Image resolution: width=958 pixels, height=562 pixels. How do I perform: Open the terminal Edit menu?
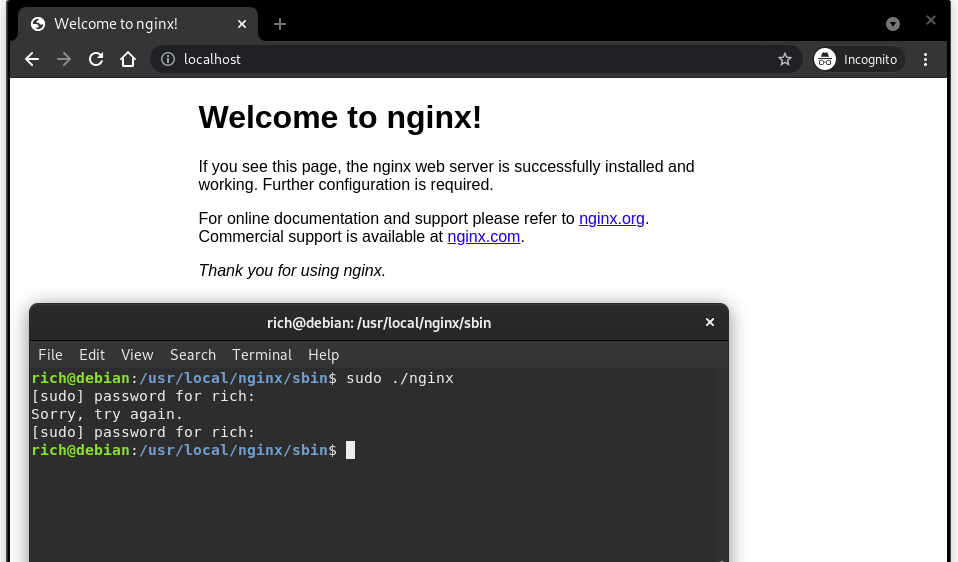coord(92,355)
